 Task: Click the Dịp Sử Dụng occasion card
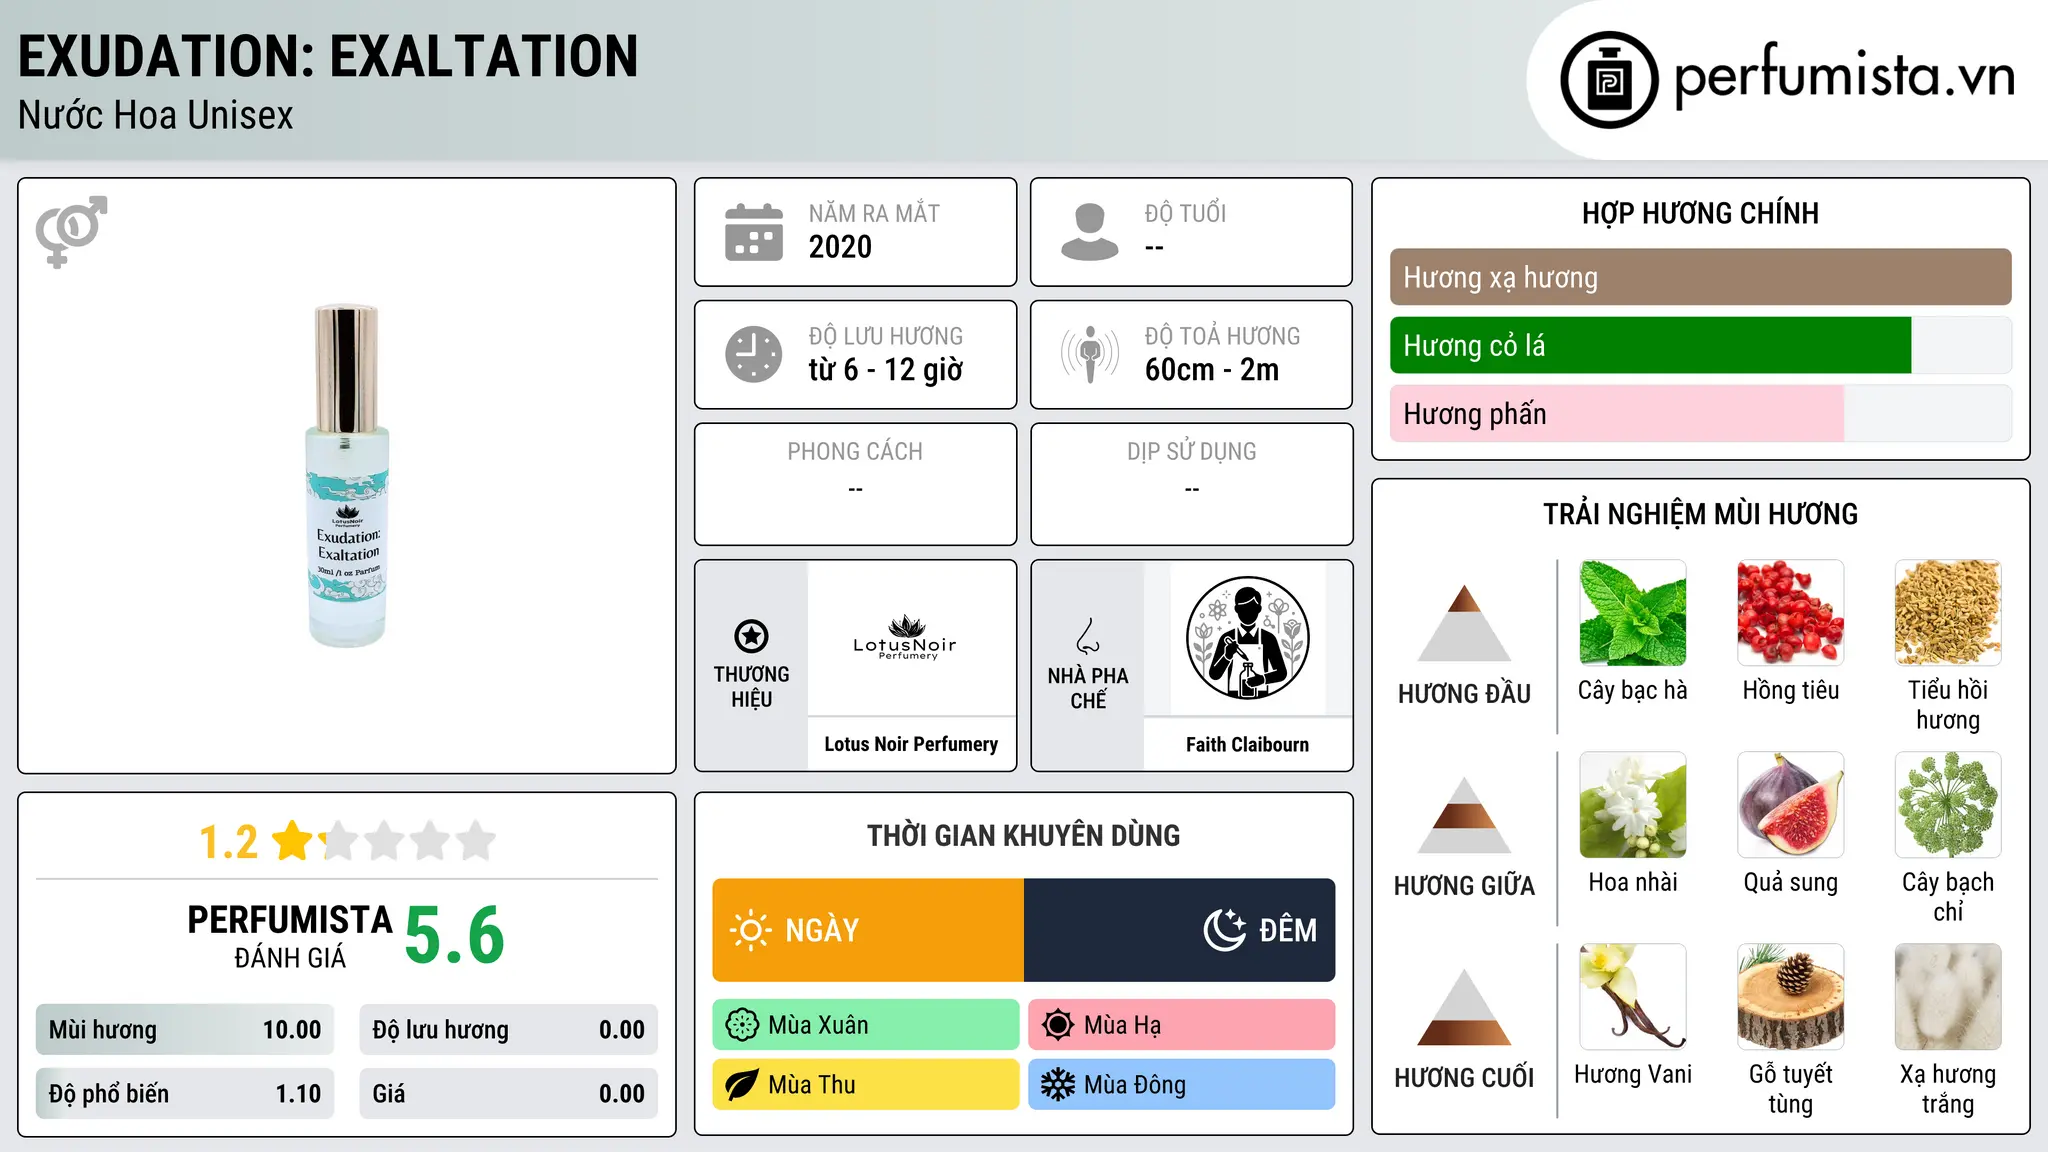[1191, 484]
